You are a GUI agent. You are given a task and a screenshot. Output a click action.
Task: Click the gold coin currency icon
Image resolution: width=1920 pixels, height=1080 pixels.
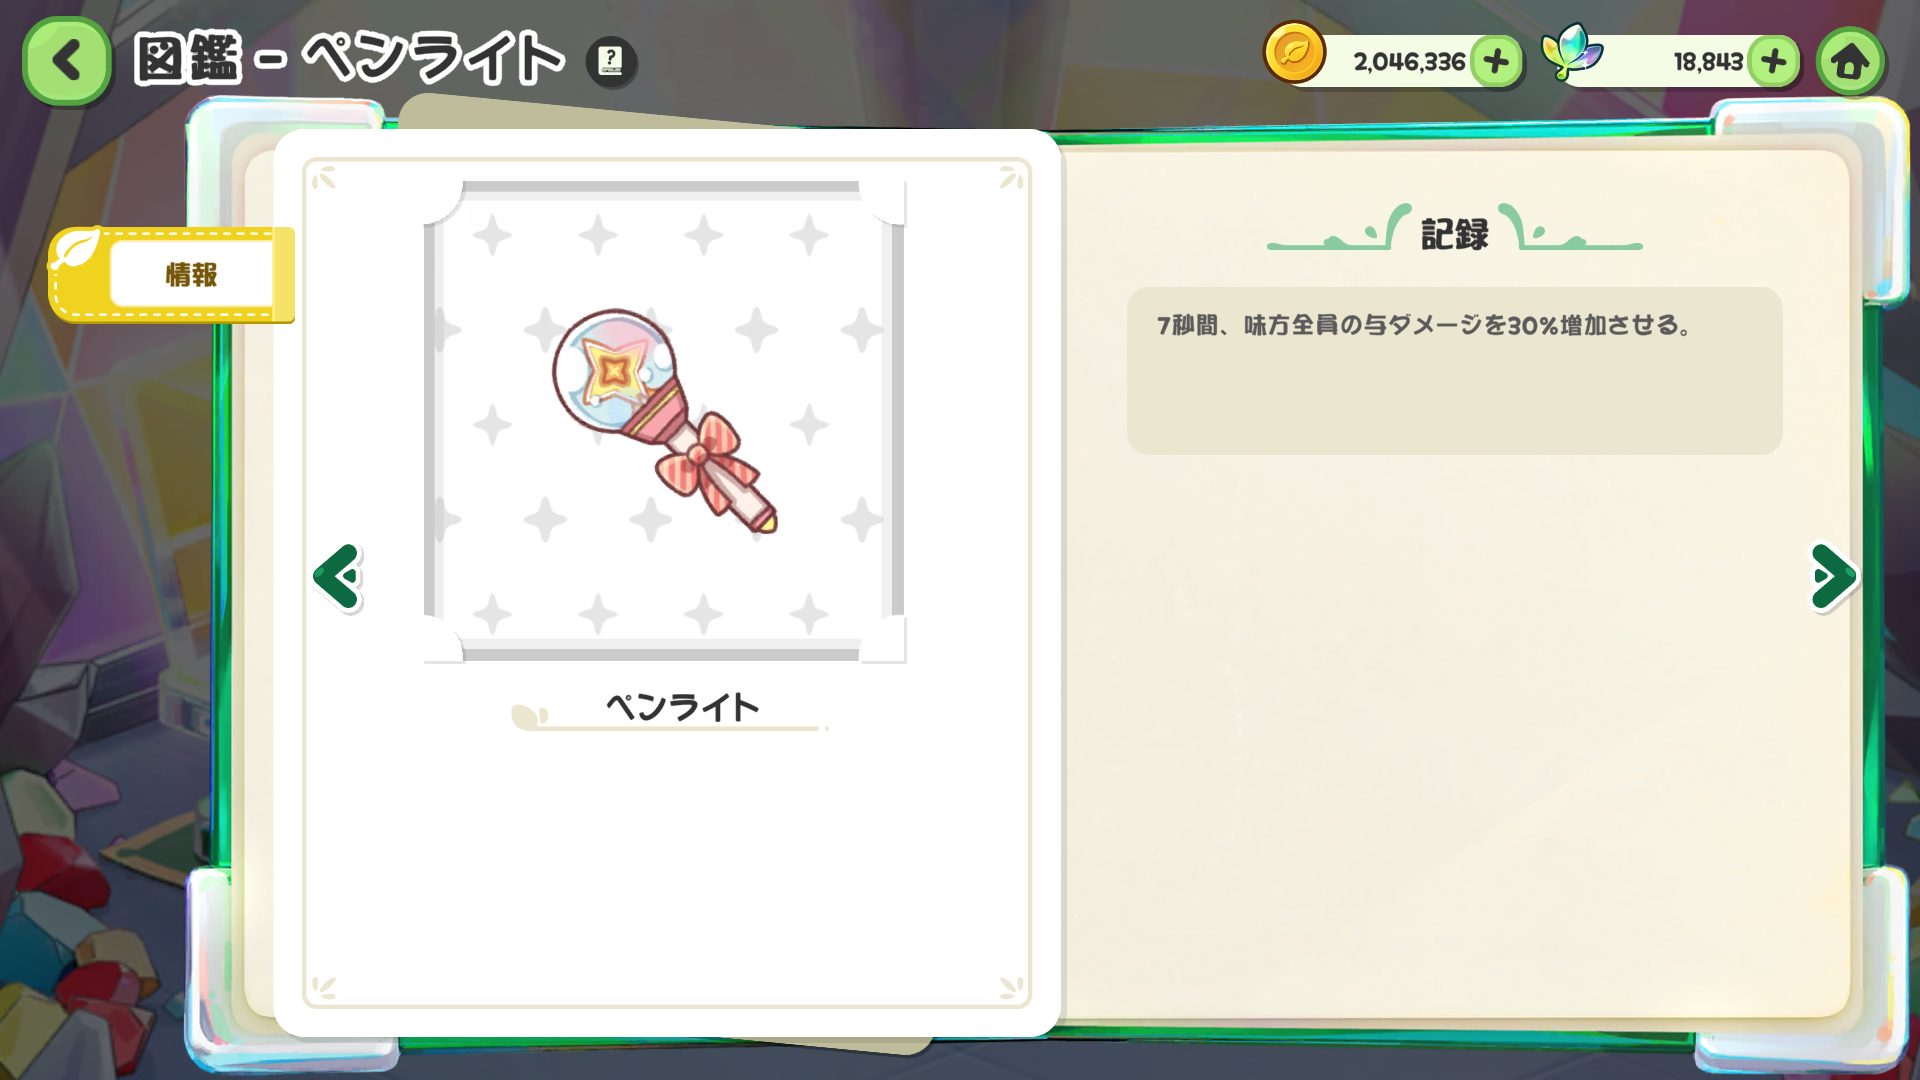click(1294, 53)
